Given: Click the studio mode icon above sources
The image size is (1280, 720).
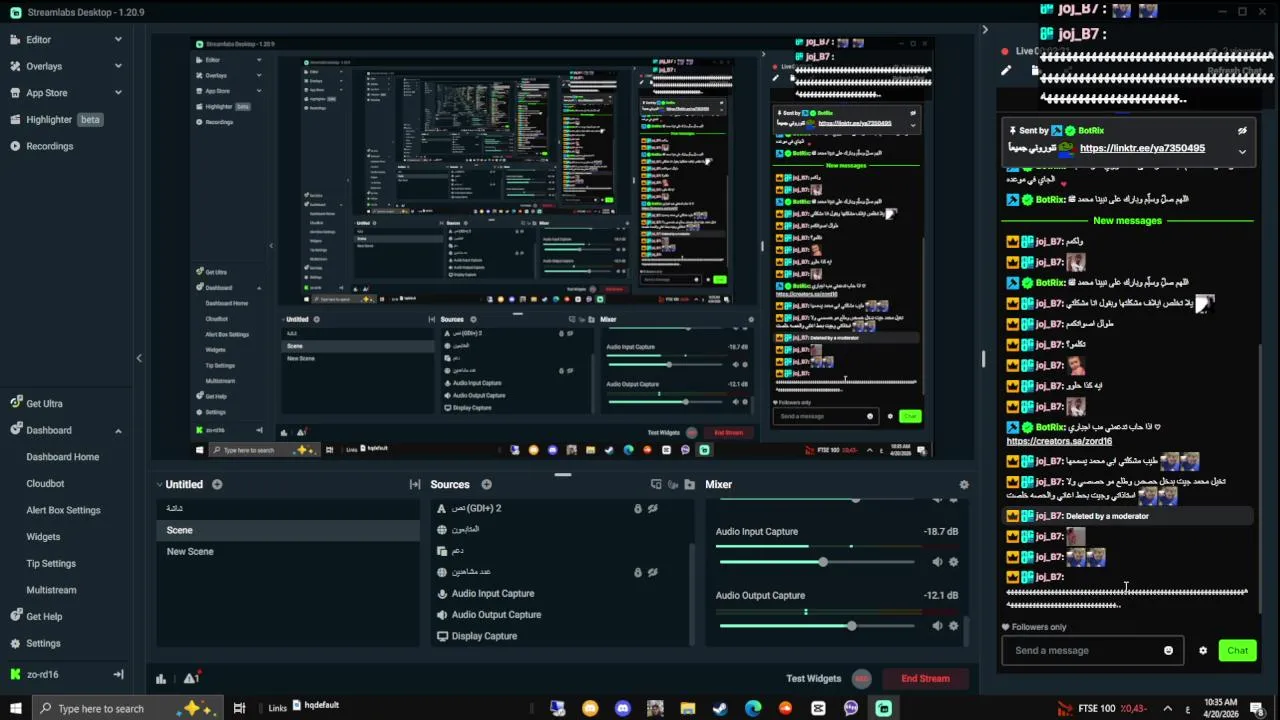Looking at the screenshot, I should (656, 484).
